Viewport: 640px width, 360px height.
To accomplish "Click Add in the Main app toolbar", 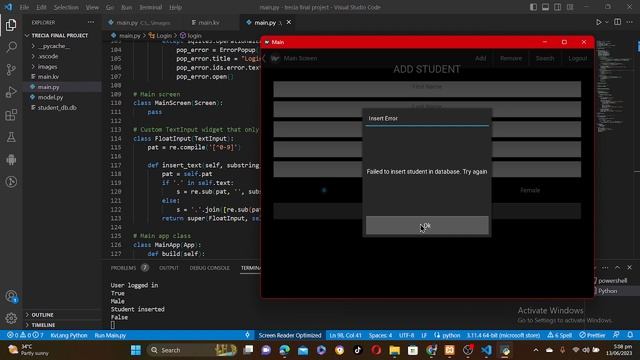I will (x=480, y=58).
